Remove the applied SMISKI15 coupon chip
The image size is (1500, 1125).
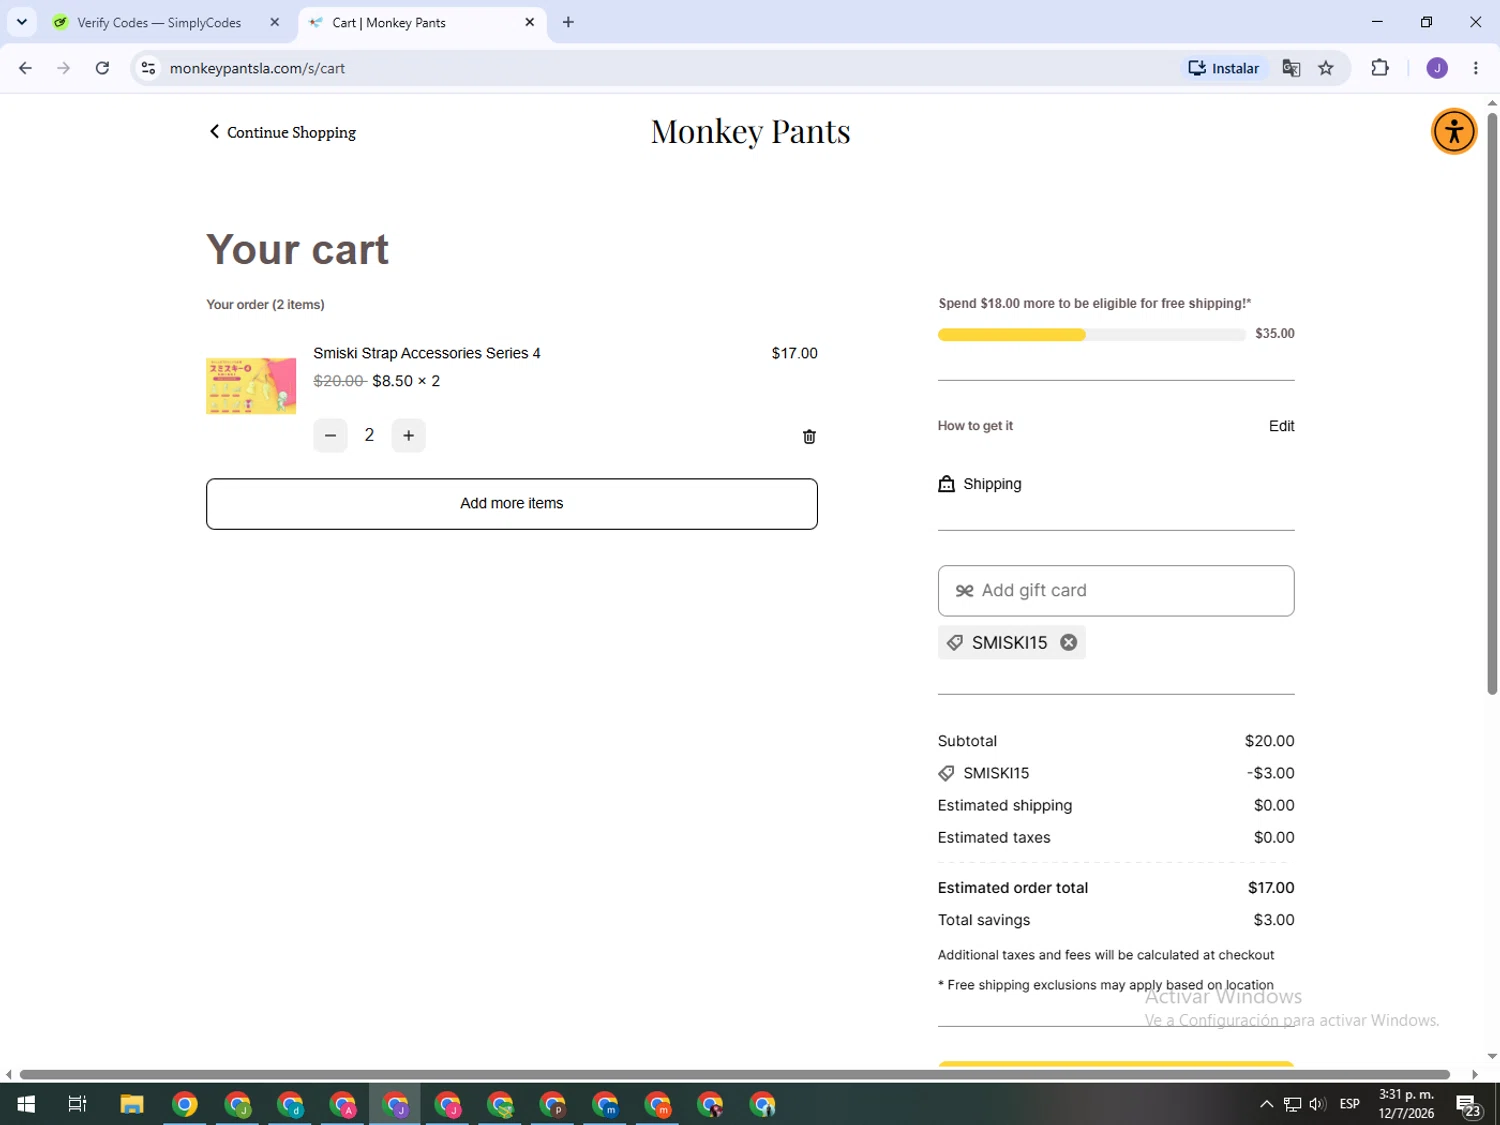[1069, 642]
